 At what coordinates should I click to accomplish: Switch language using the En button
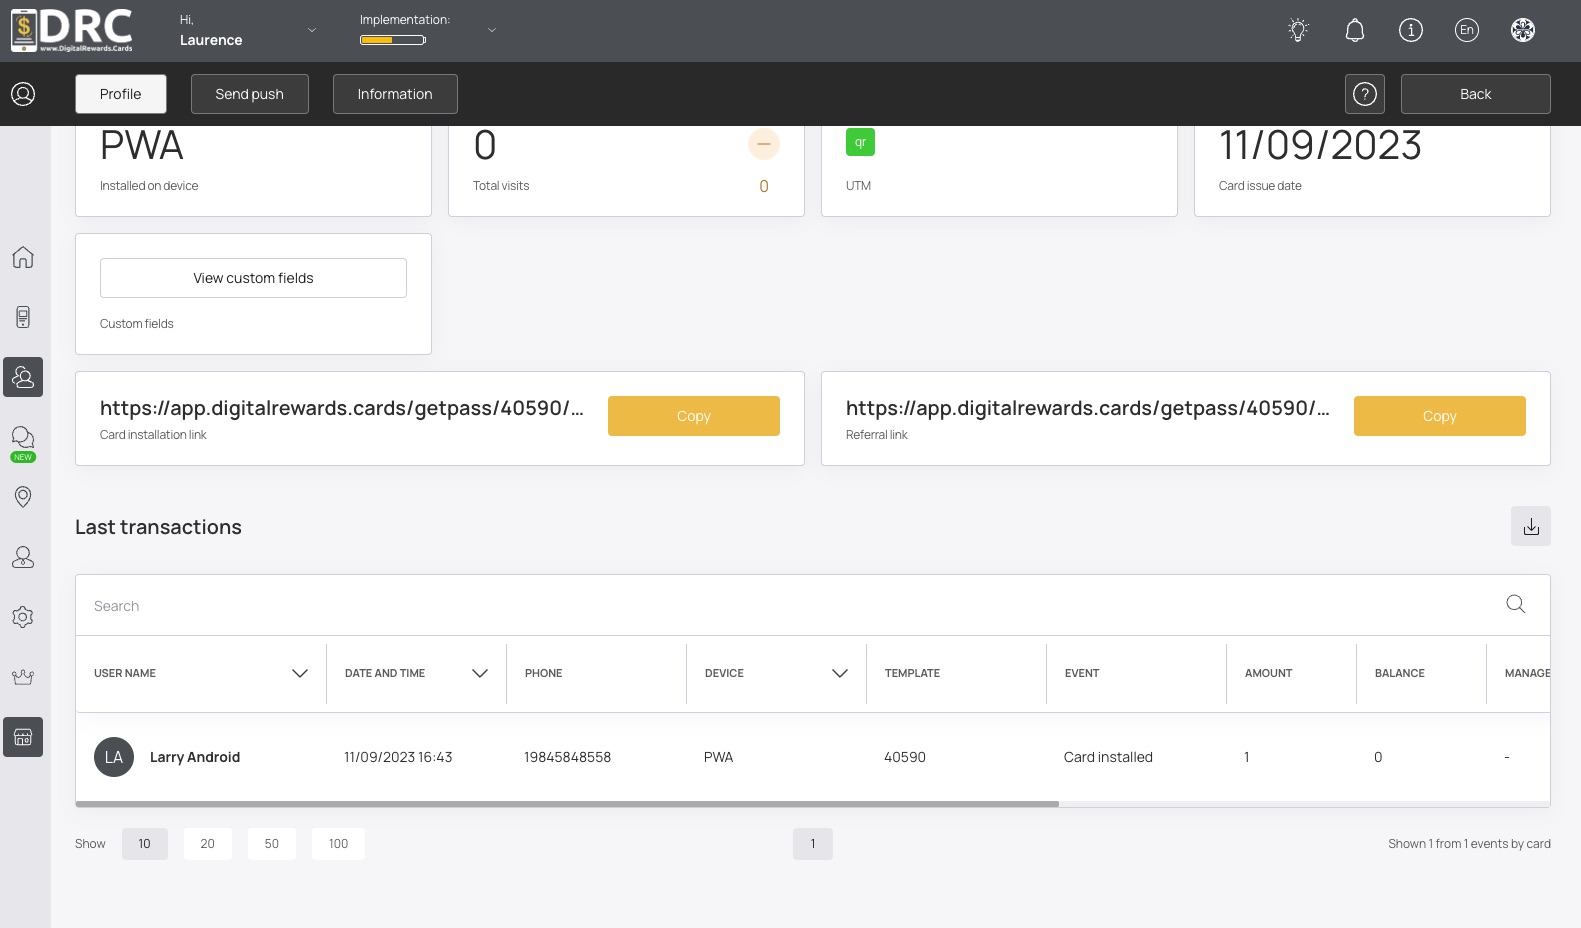[1466, 30]
